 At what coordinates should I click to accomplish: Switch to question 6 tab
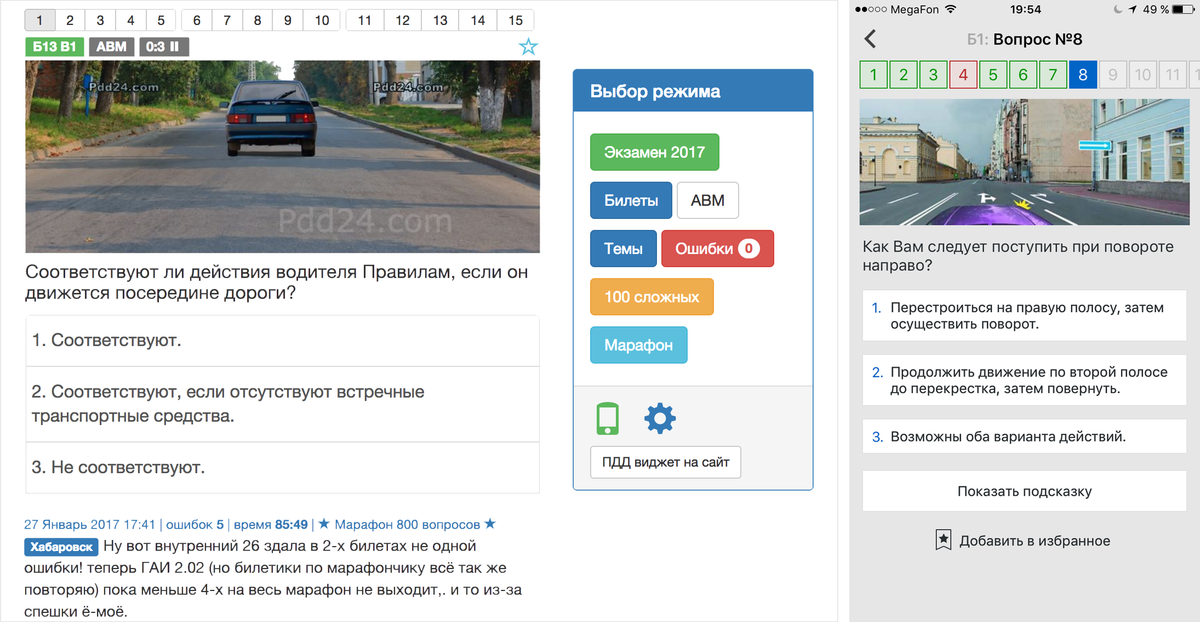pos(196,20)
